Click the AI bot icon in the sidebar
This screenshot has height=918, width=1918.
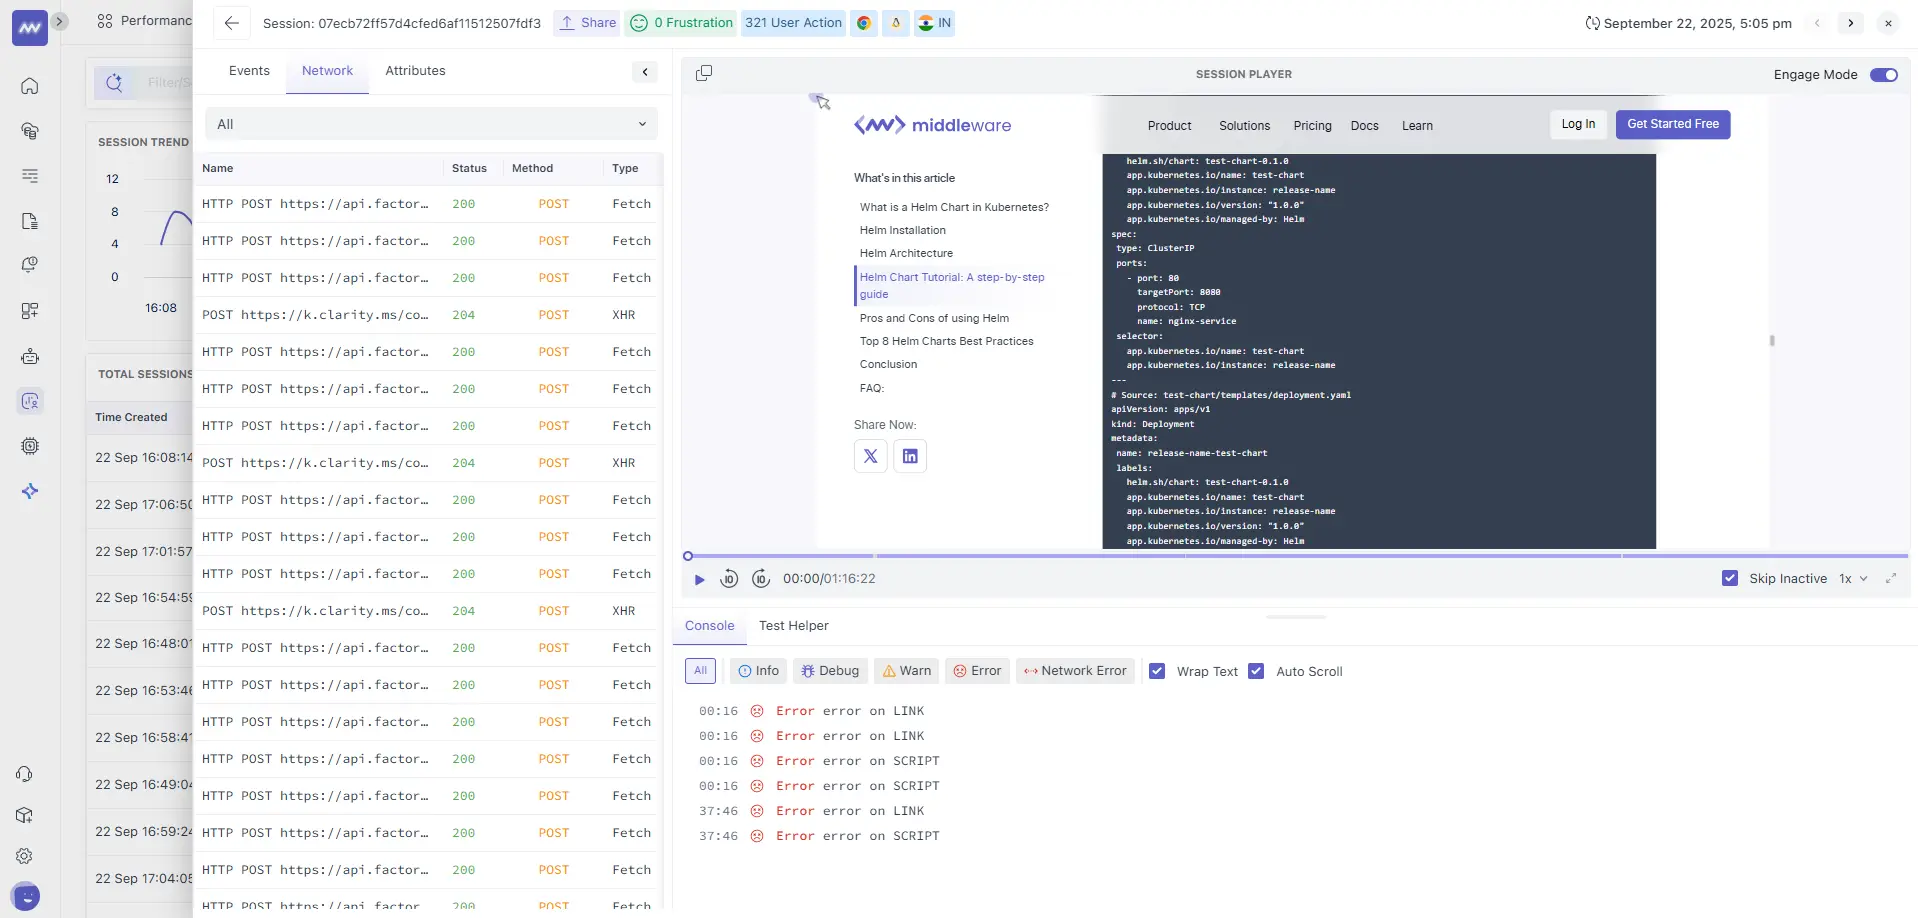[30, 356]
